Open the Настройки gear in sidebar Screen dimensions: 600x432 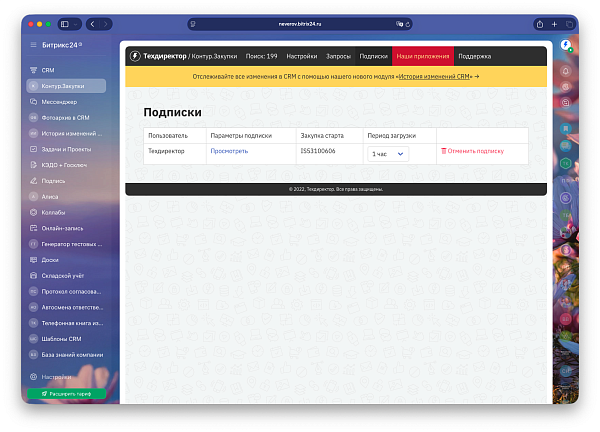(33, 377)
